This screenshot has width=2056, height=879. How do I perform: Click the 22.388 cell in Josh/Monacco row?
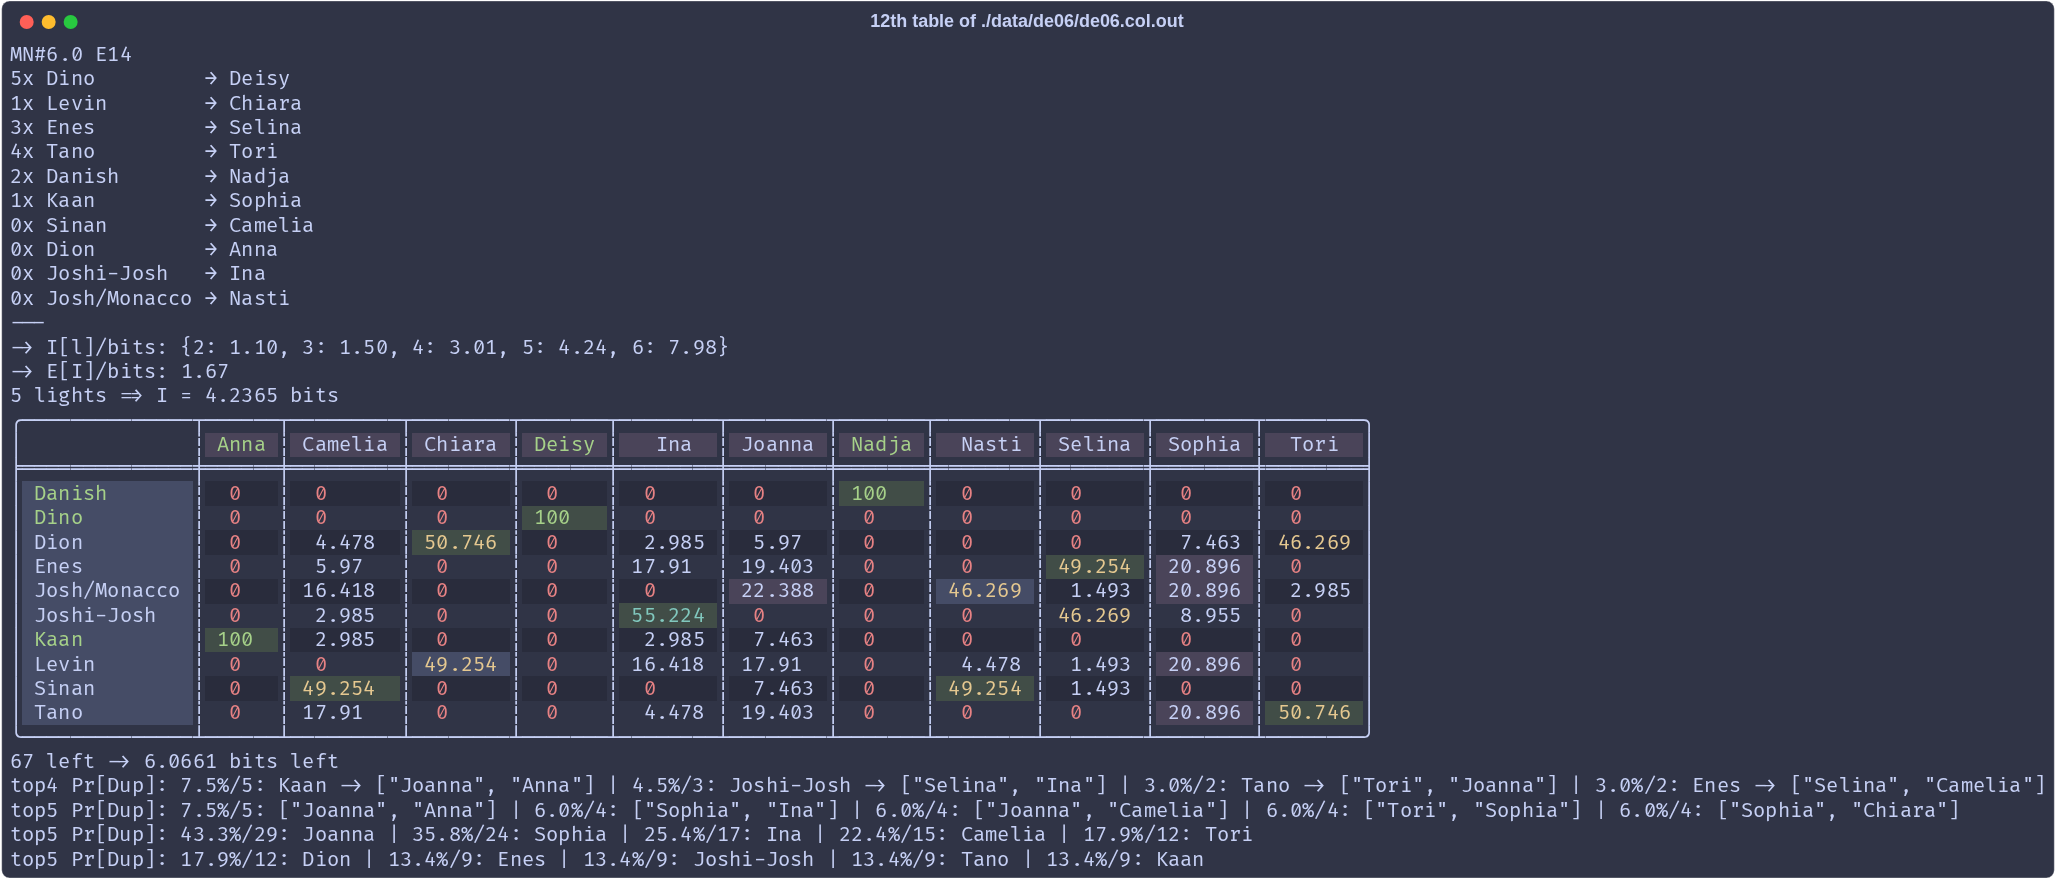[x=778, y=591]
